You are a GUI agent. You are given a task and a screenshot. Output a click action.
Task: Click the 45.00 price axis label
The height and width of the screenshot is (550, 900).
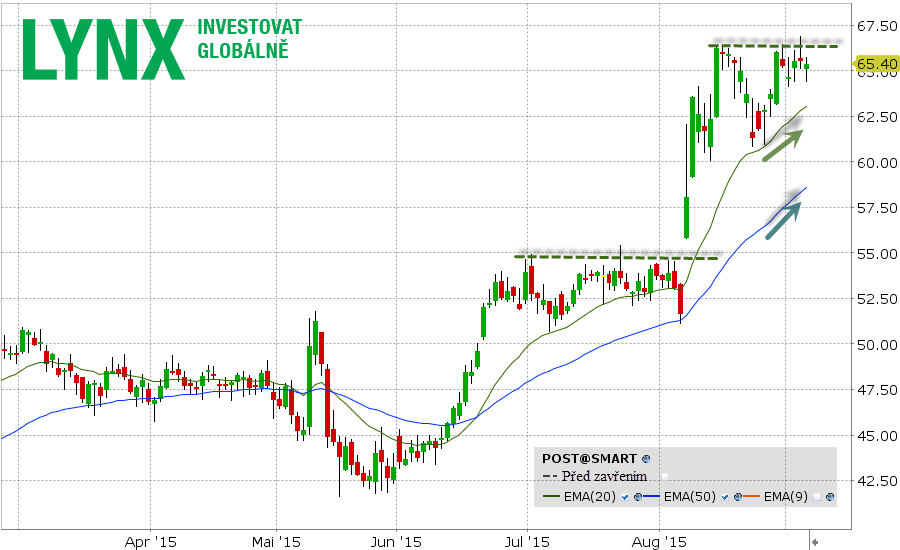[876, 436]
